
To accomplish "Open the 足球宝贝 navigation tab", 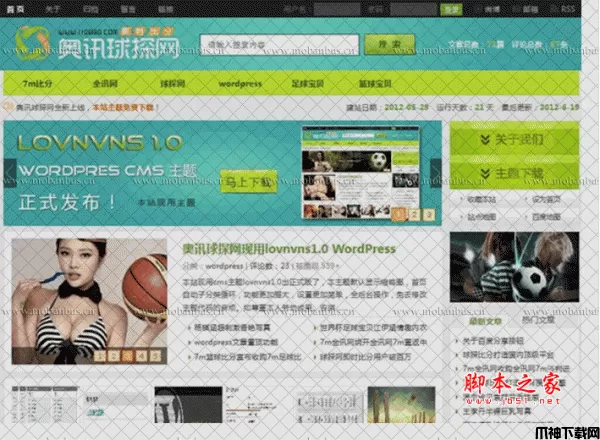I will [x=308, y=83].
